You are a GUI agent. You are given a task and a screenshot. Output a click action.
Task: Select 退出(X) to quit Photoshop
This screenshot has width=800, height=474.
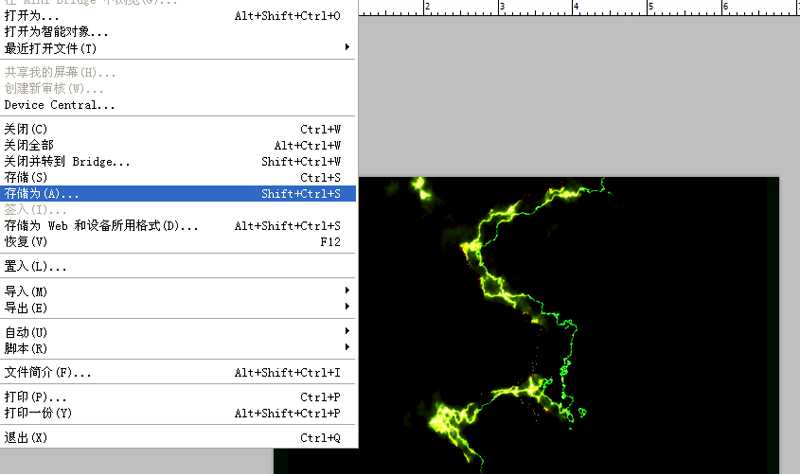click(x=26, y=438)
